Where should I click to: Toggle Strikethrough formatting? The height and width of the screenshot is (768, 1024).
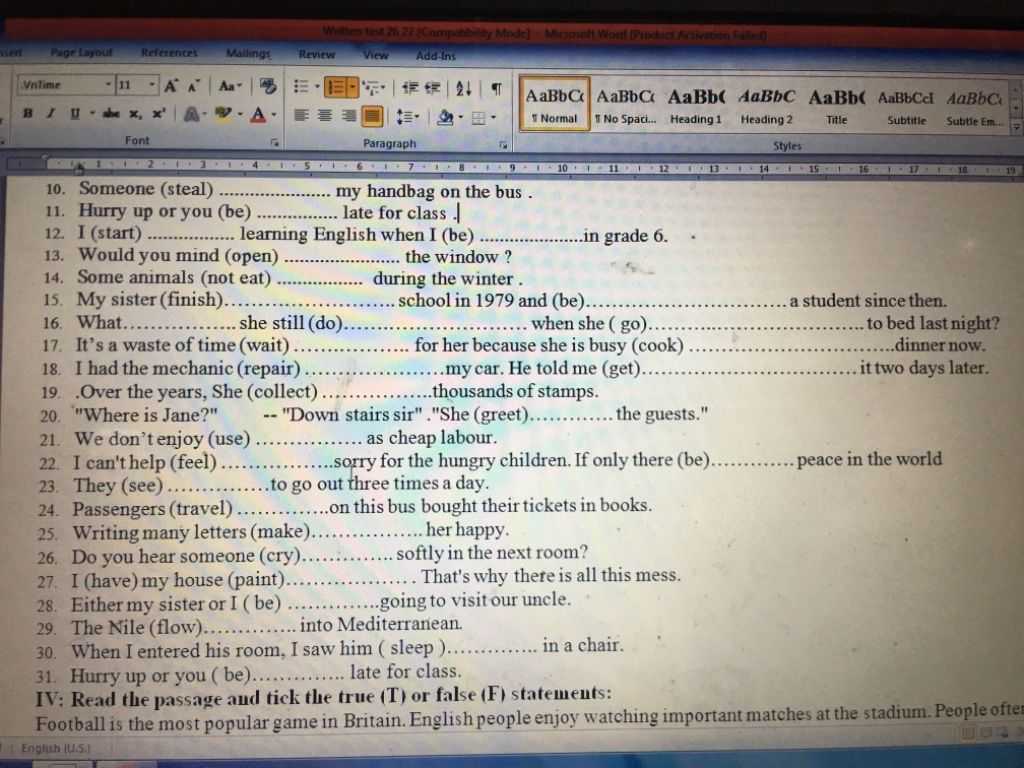click(x=112, y=114)
